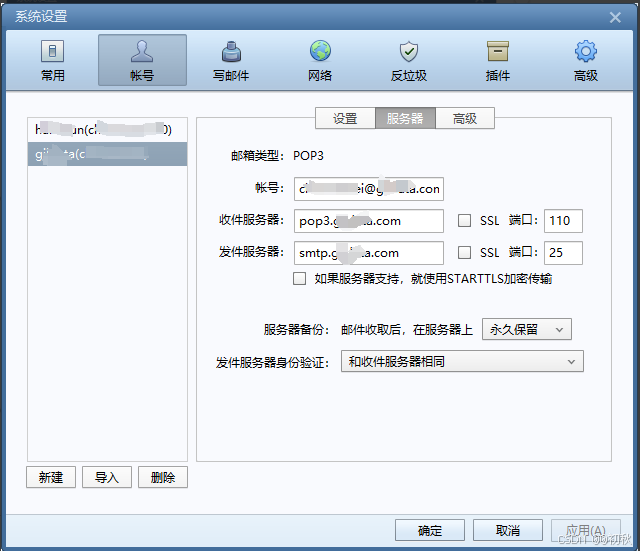Select the first account in the list
The height and width of the screenshot is (551, 640).
pyautogui.click(x=107, y=130)
